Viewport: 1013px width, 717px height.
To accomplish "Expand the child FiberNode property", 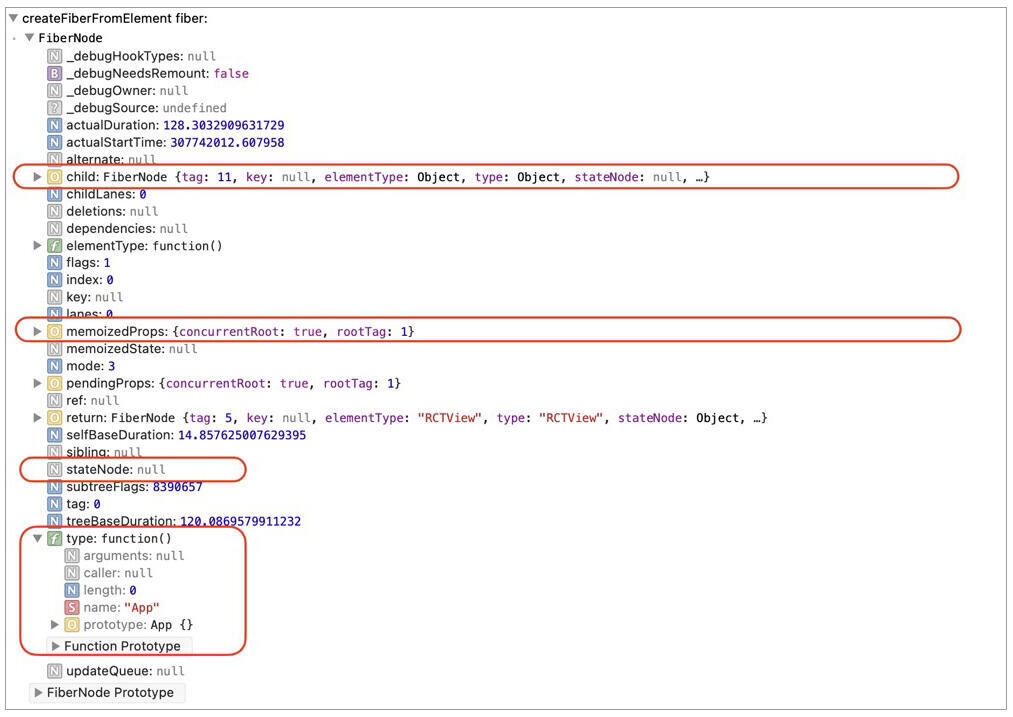I will point(38,177).
